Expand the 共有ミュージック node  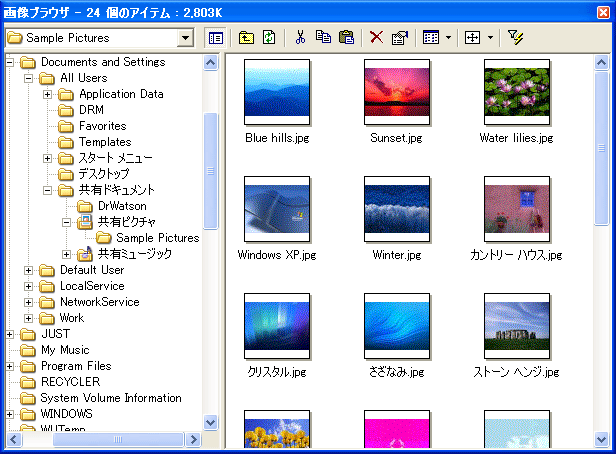point(66,254)
